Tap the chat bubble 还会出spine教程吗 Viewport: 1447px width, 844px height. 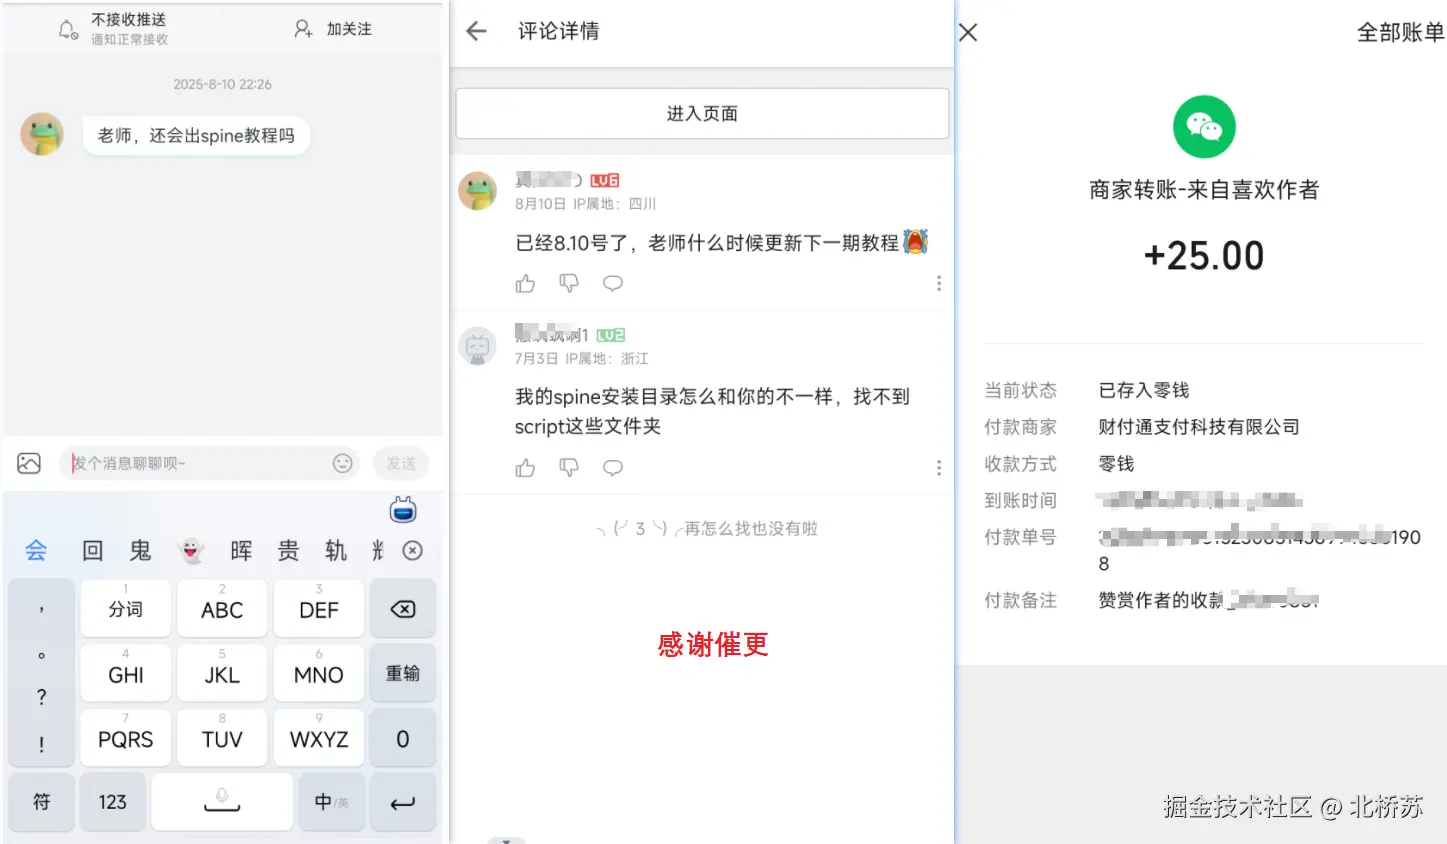(x=196, y=135)
